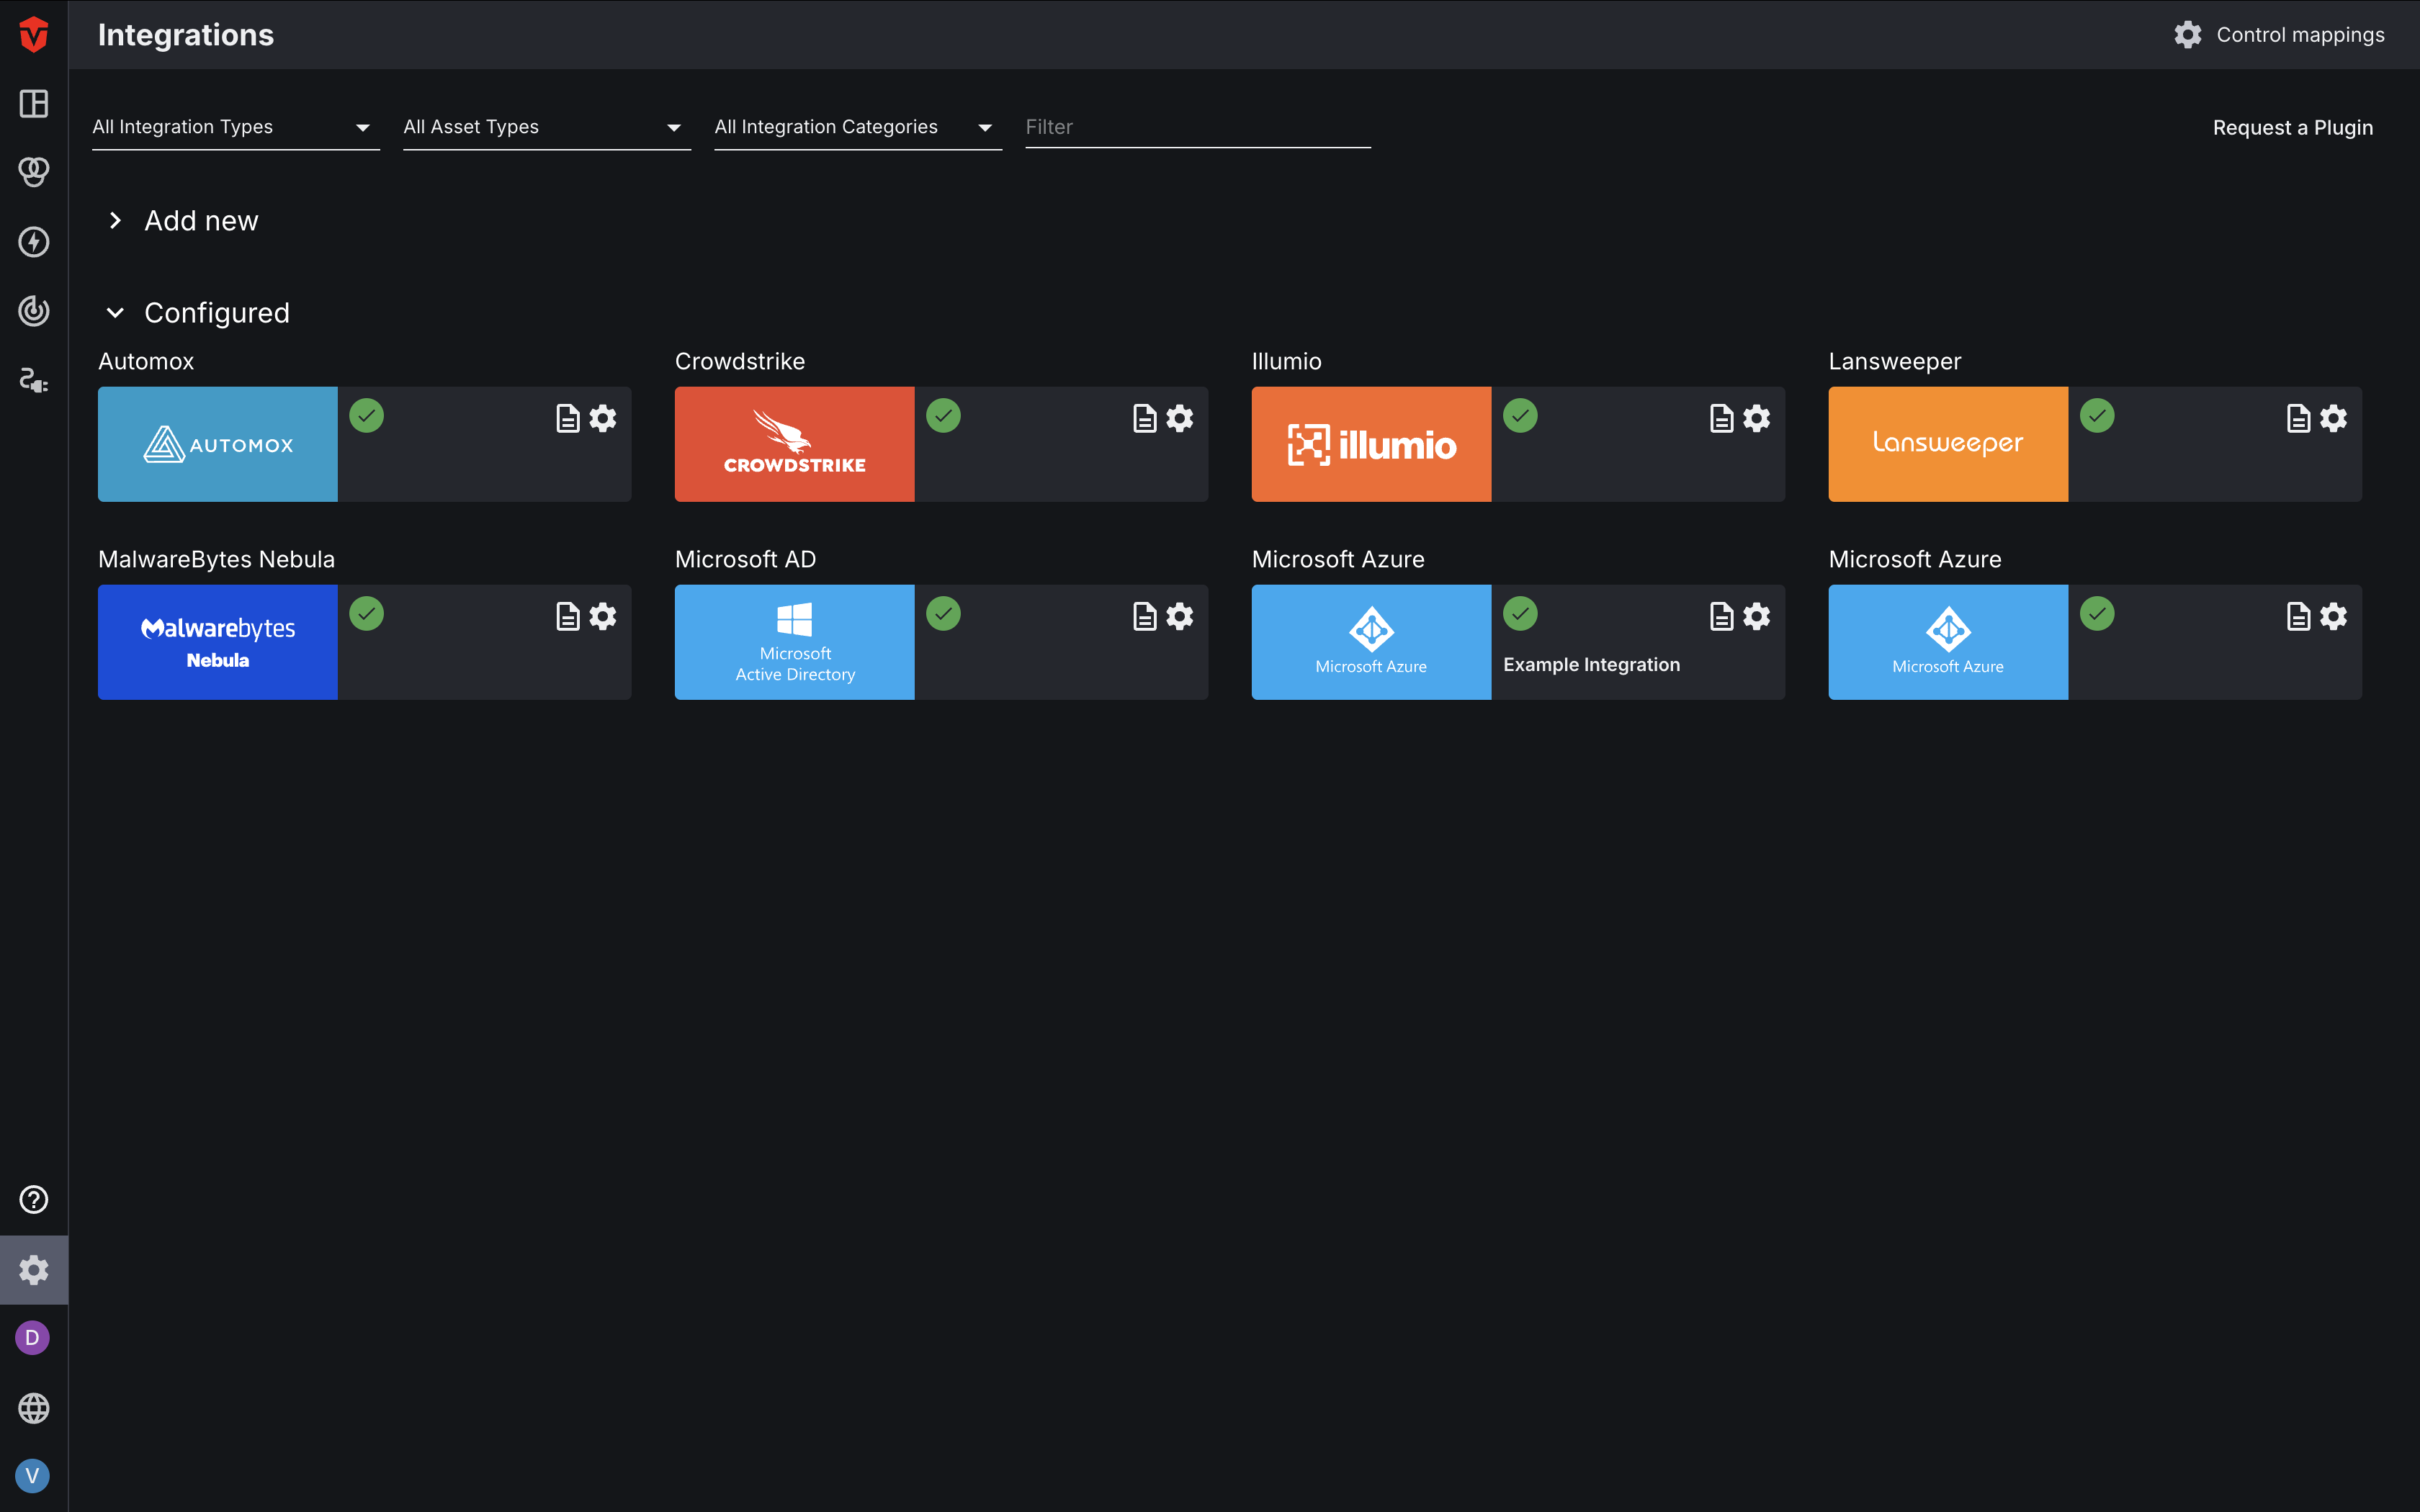Open Automox integration settings gear
2420x1512 pixels.
pos(603,418)
